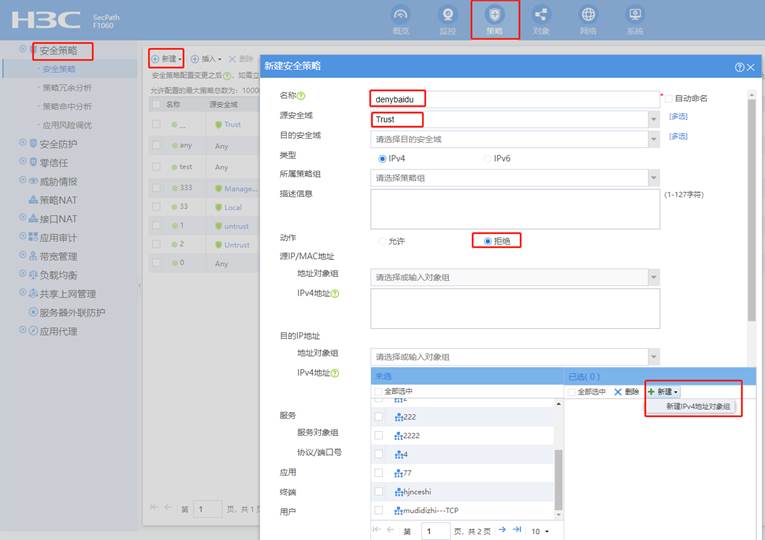Click the dialog's right vertical scrollbar
This screenshot has width=765, height=540.
pos(751,210)
